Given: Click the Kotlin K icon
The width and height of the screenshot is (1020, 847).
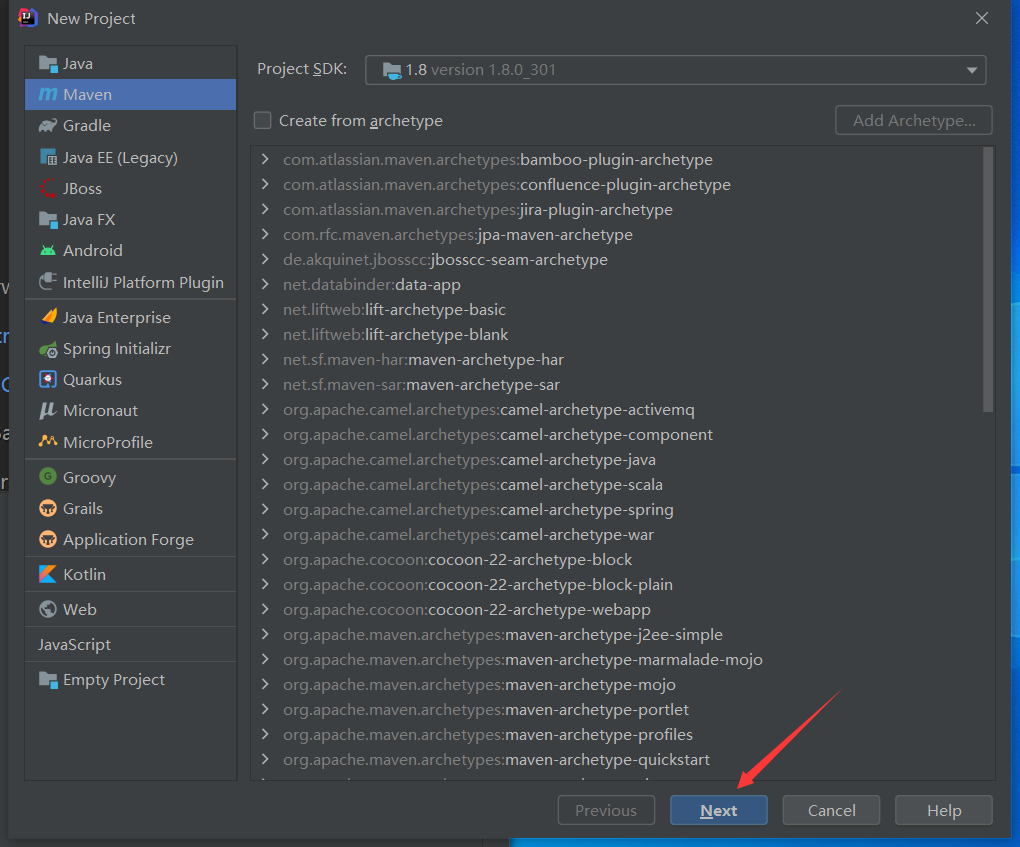Looking at the screenshot, I should point(48,574).
